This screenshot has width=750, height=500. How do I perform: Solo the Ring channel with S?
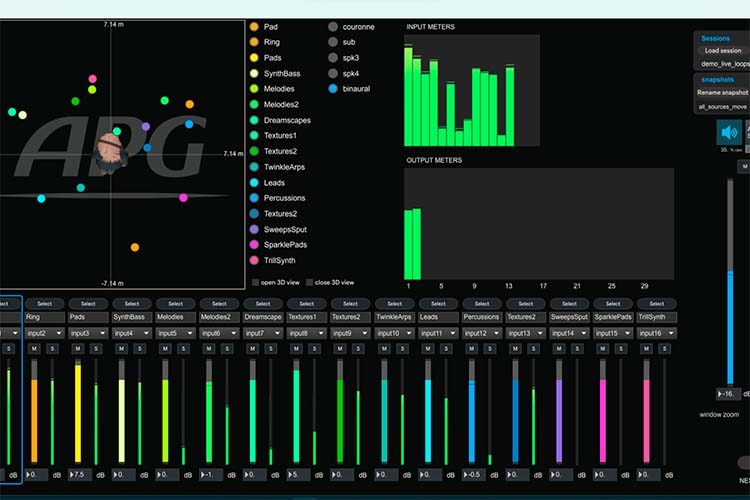[x=52, y=349]
